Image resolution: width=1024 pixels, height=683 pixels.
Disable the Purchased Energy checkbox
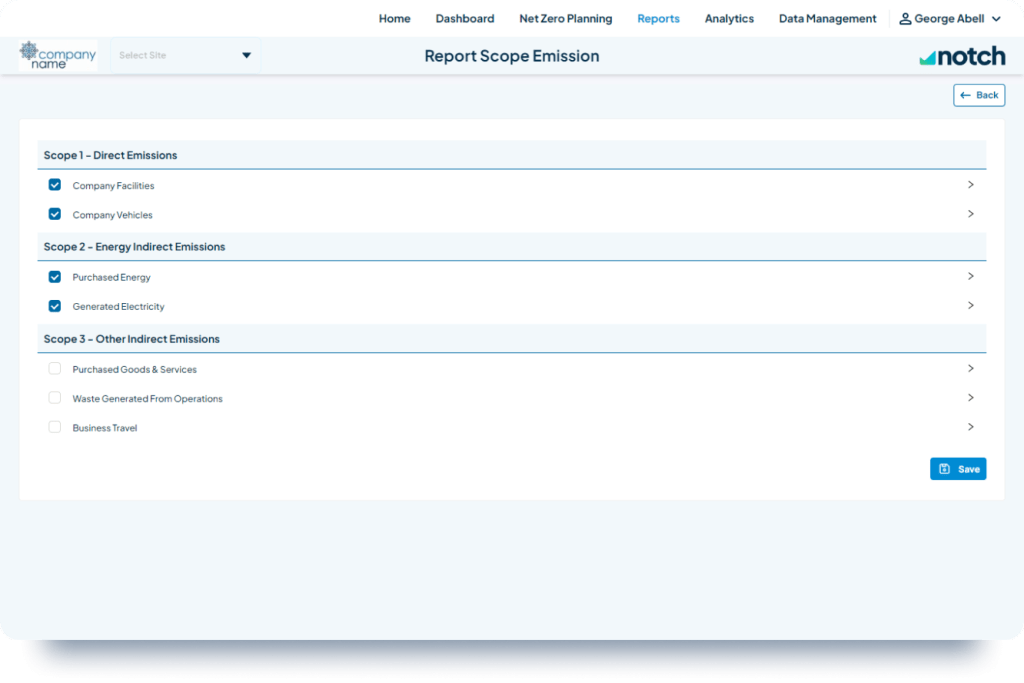55,277
